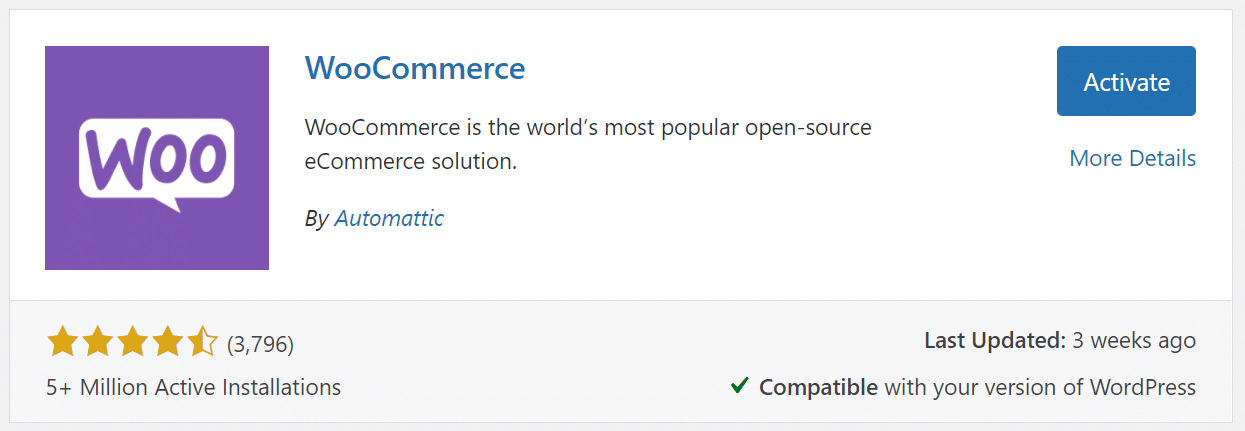Select the third rating star
The width and height of the screenshot is (1245, 431).
[132, 343]
